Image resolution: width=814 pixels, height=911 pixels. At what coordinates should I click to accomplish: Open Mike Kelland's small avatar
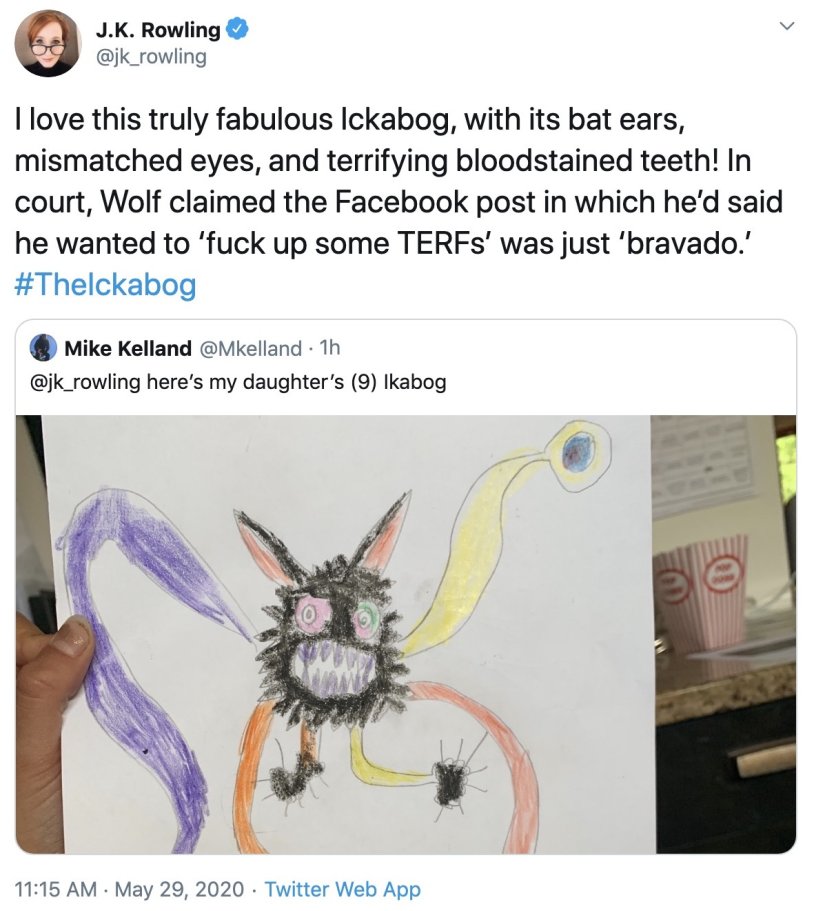(43, 348)
